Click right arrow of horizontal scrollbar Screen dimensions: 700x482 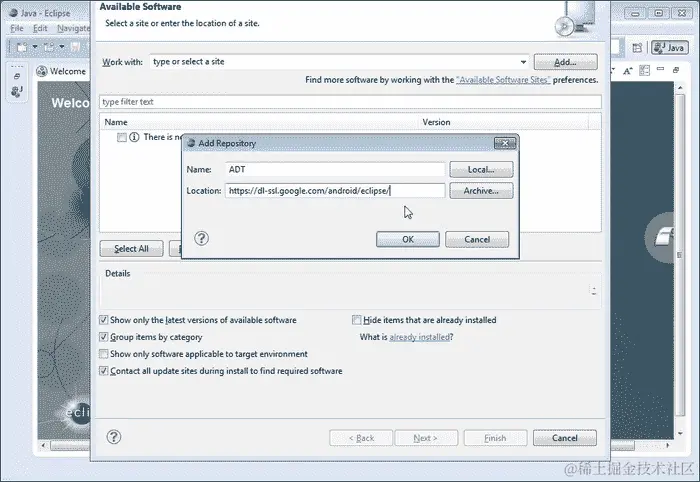tap(668, 445)
